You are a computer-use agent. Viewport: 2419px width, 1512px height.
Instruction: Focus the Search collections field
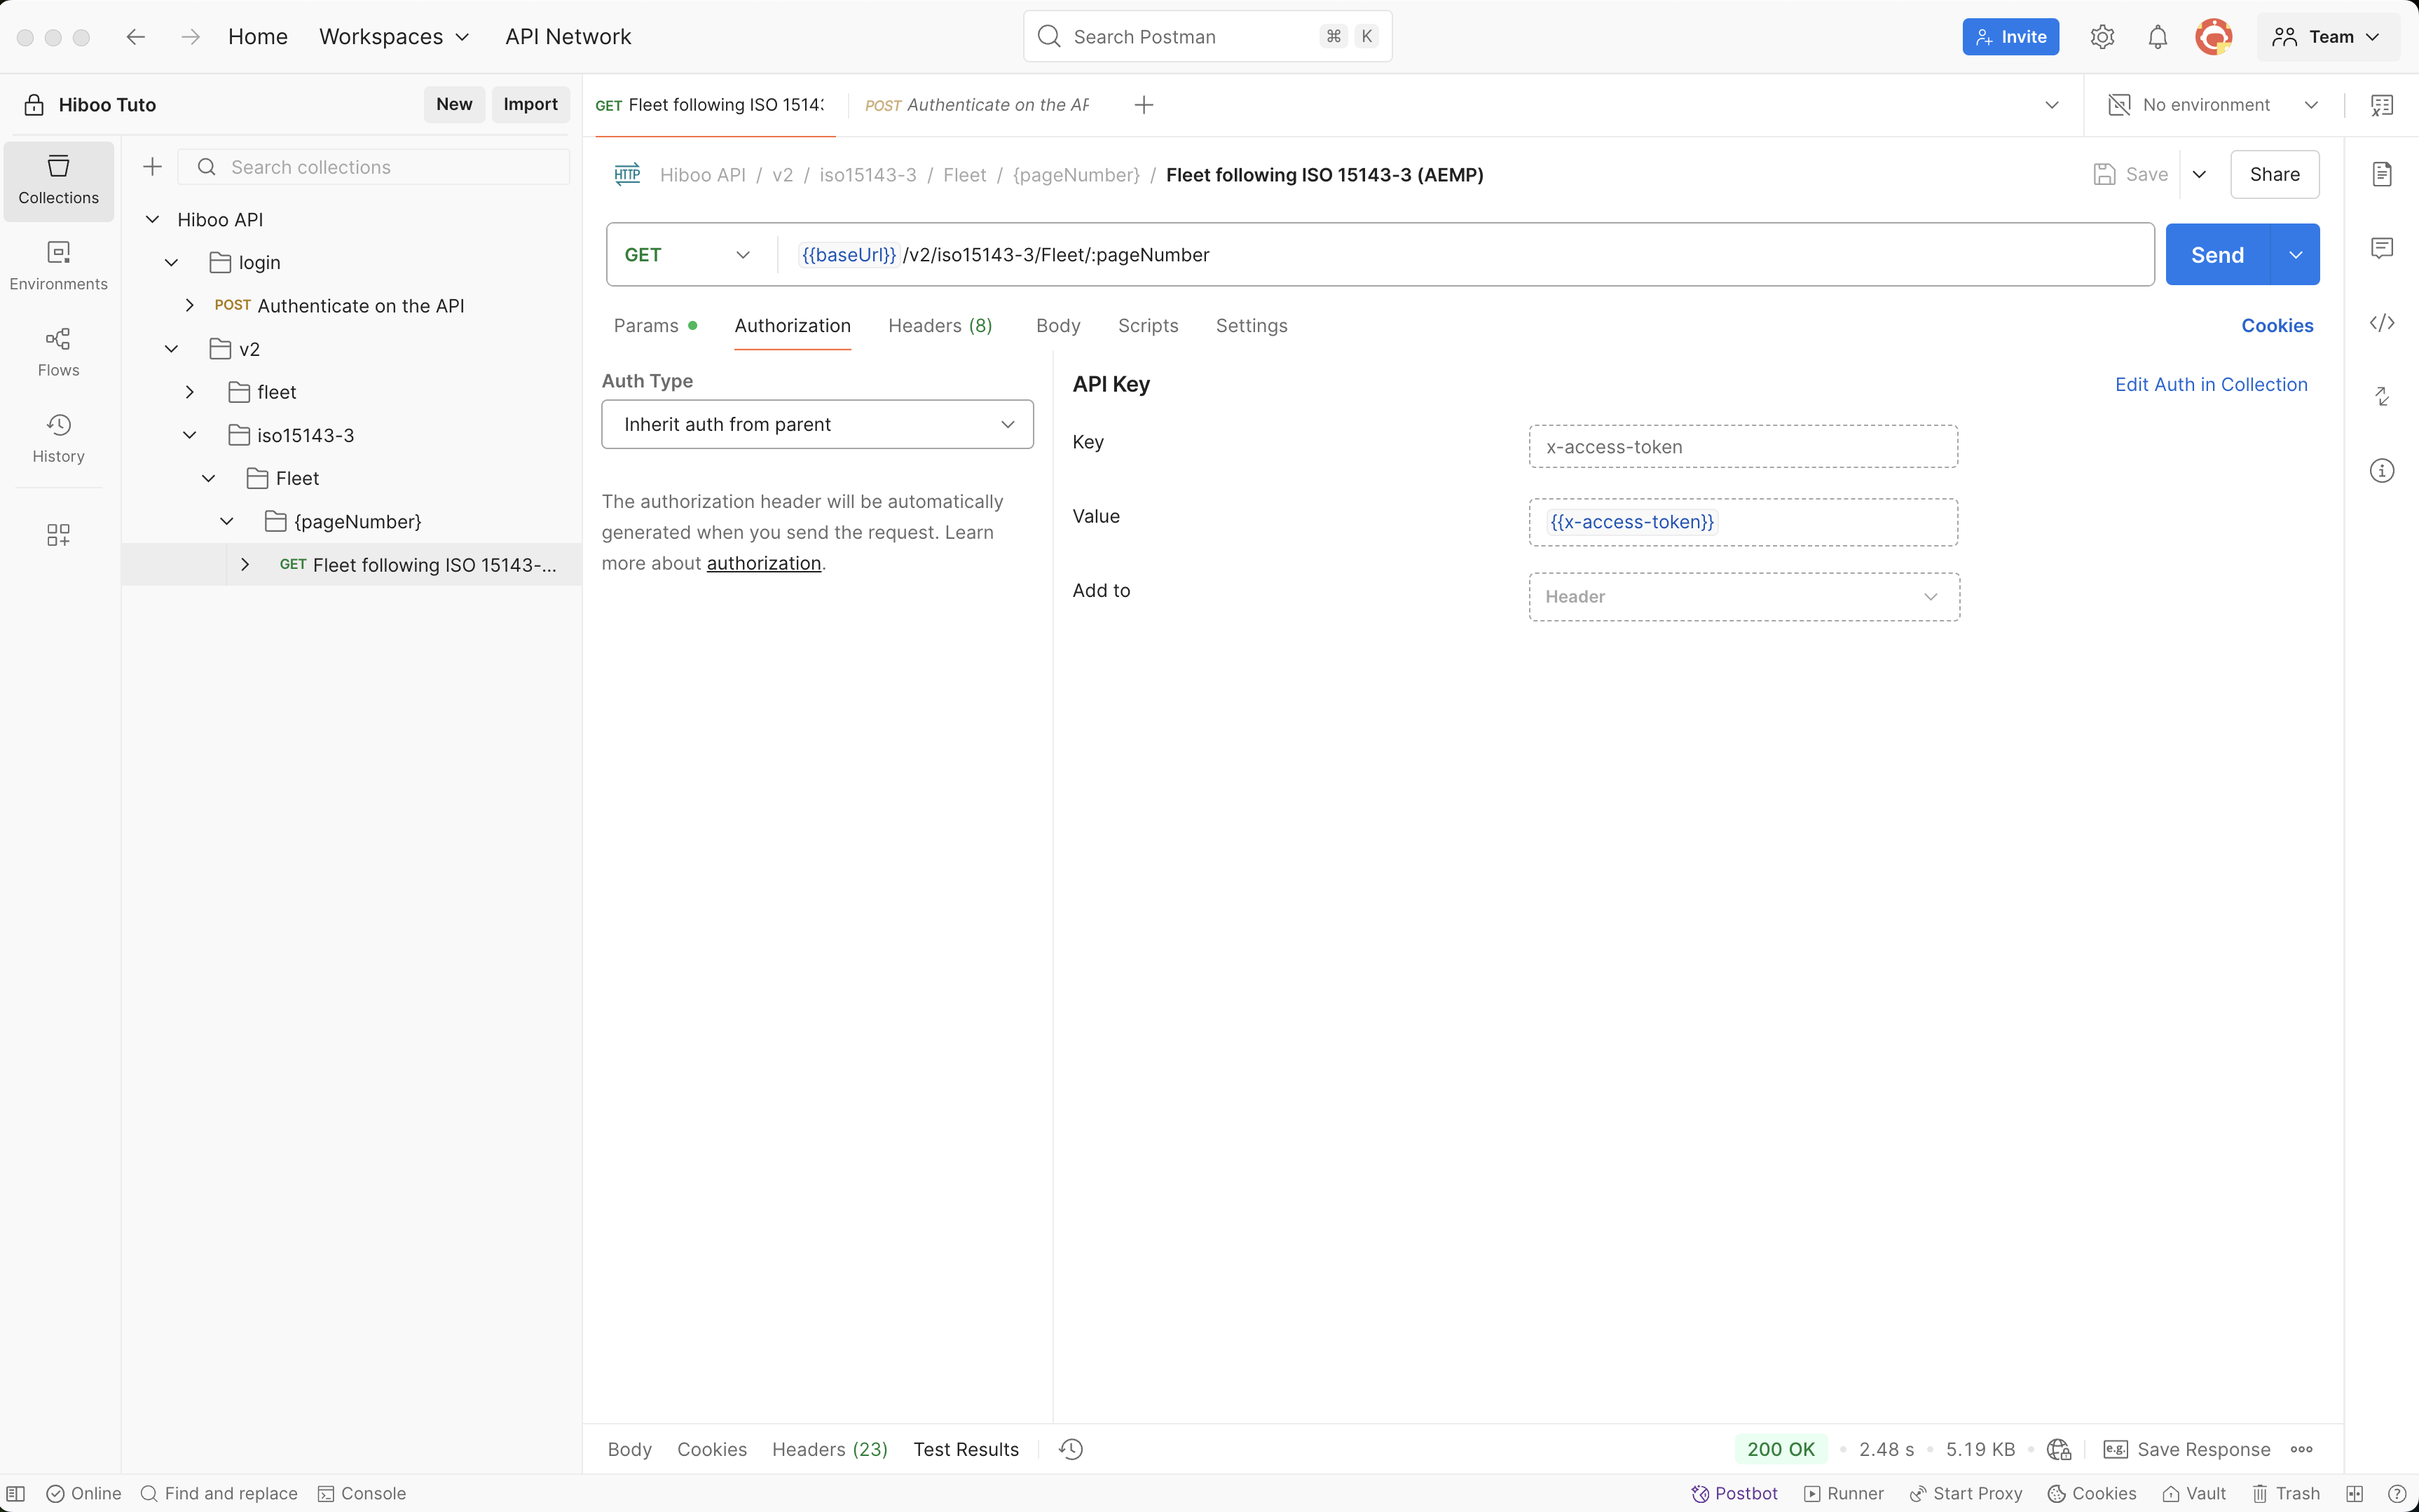(374, 167)
